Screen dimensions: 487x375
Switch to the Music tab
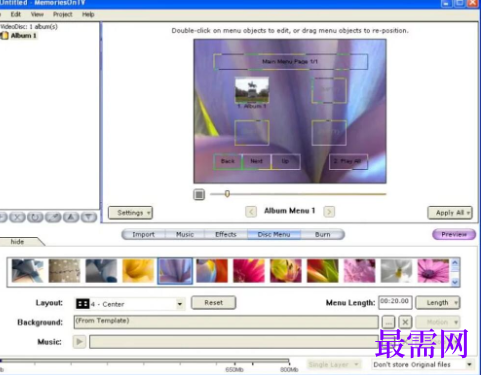(185, 234)
